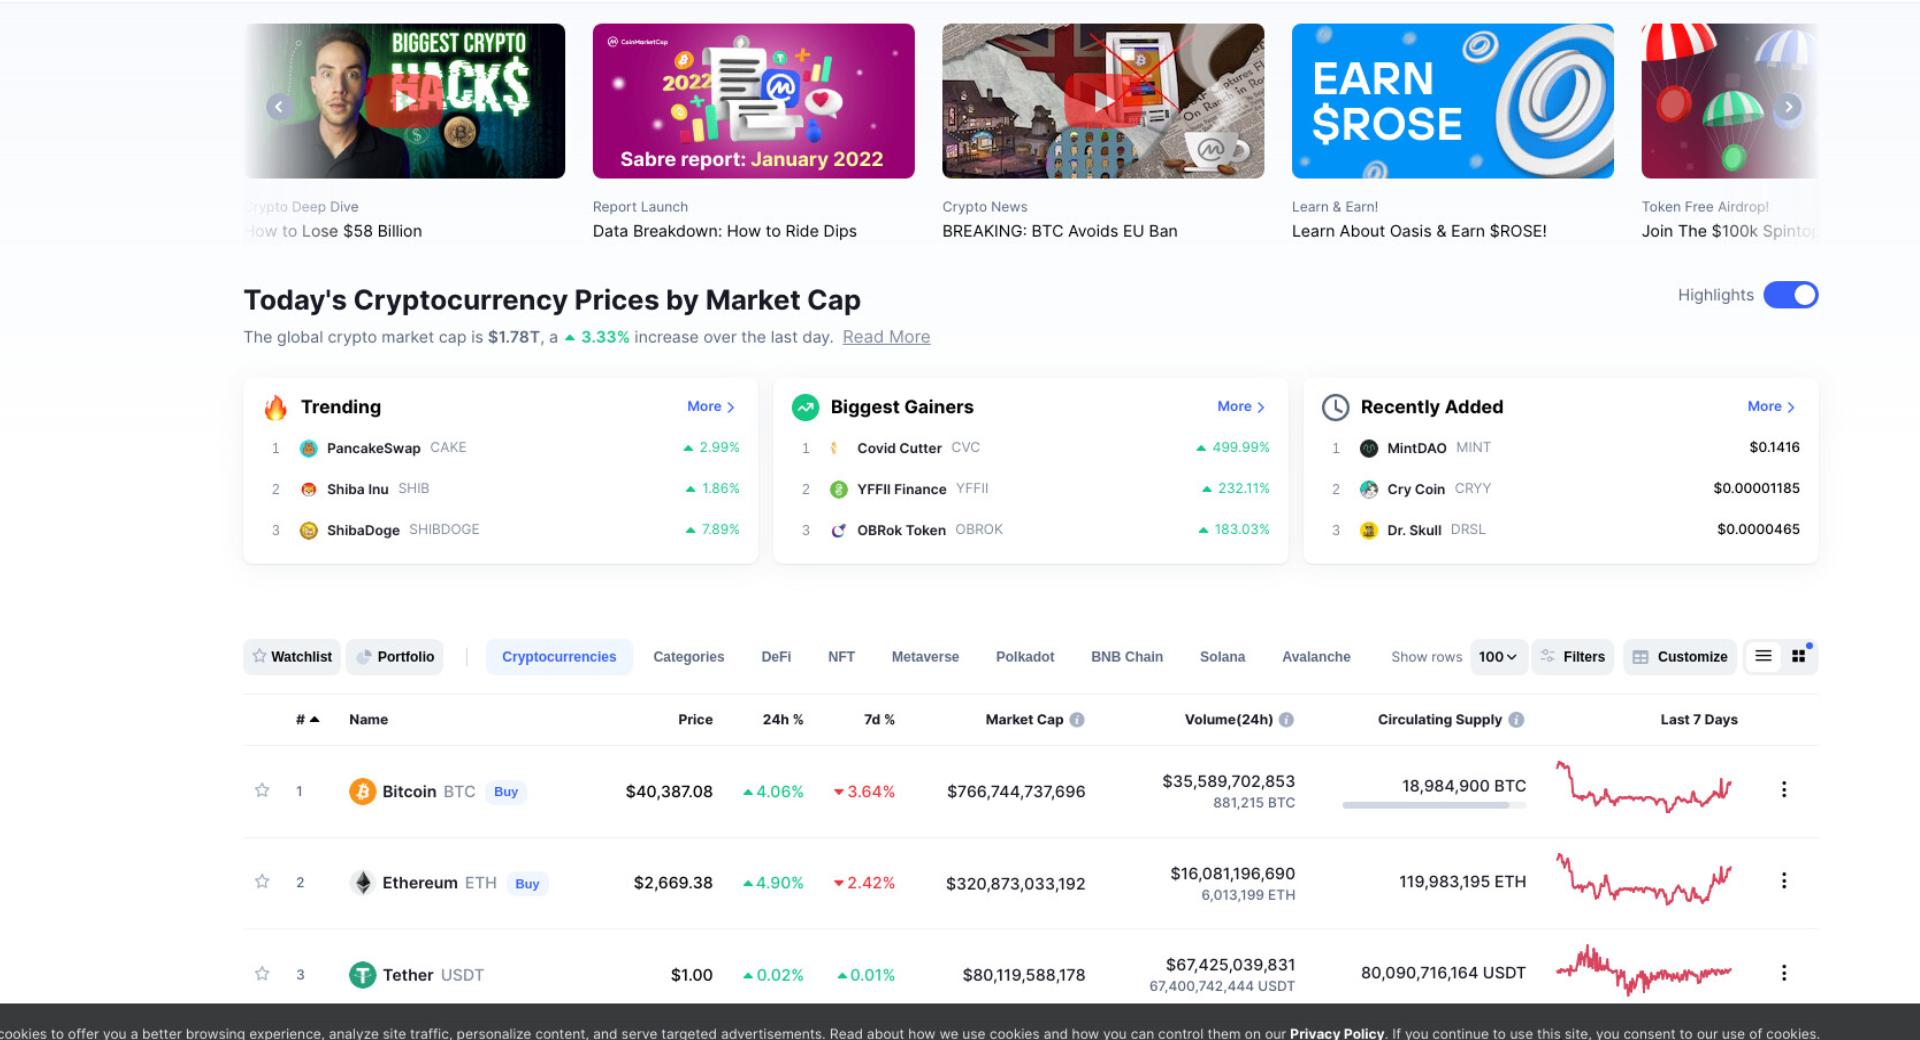The height and width of the screenshot is (1040, 1920).
Task: Select the Avalanche tab
Action: tap(1316, 657)
